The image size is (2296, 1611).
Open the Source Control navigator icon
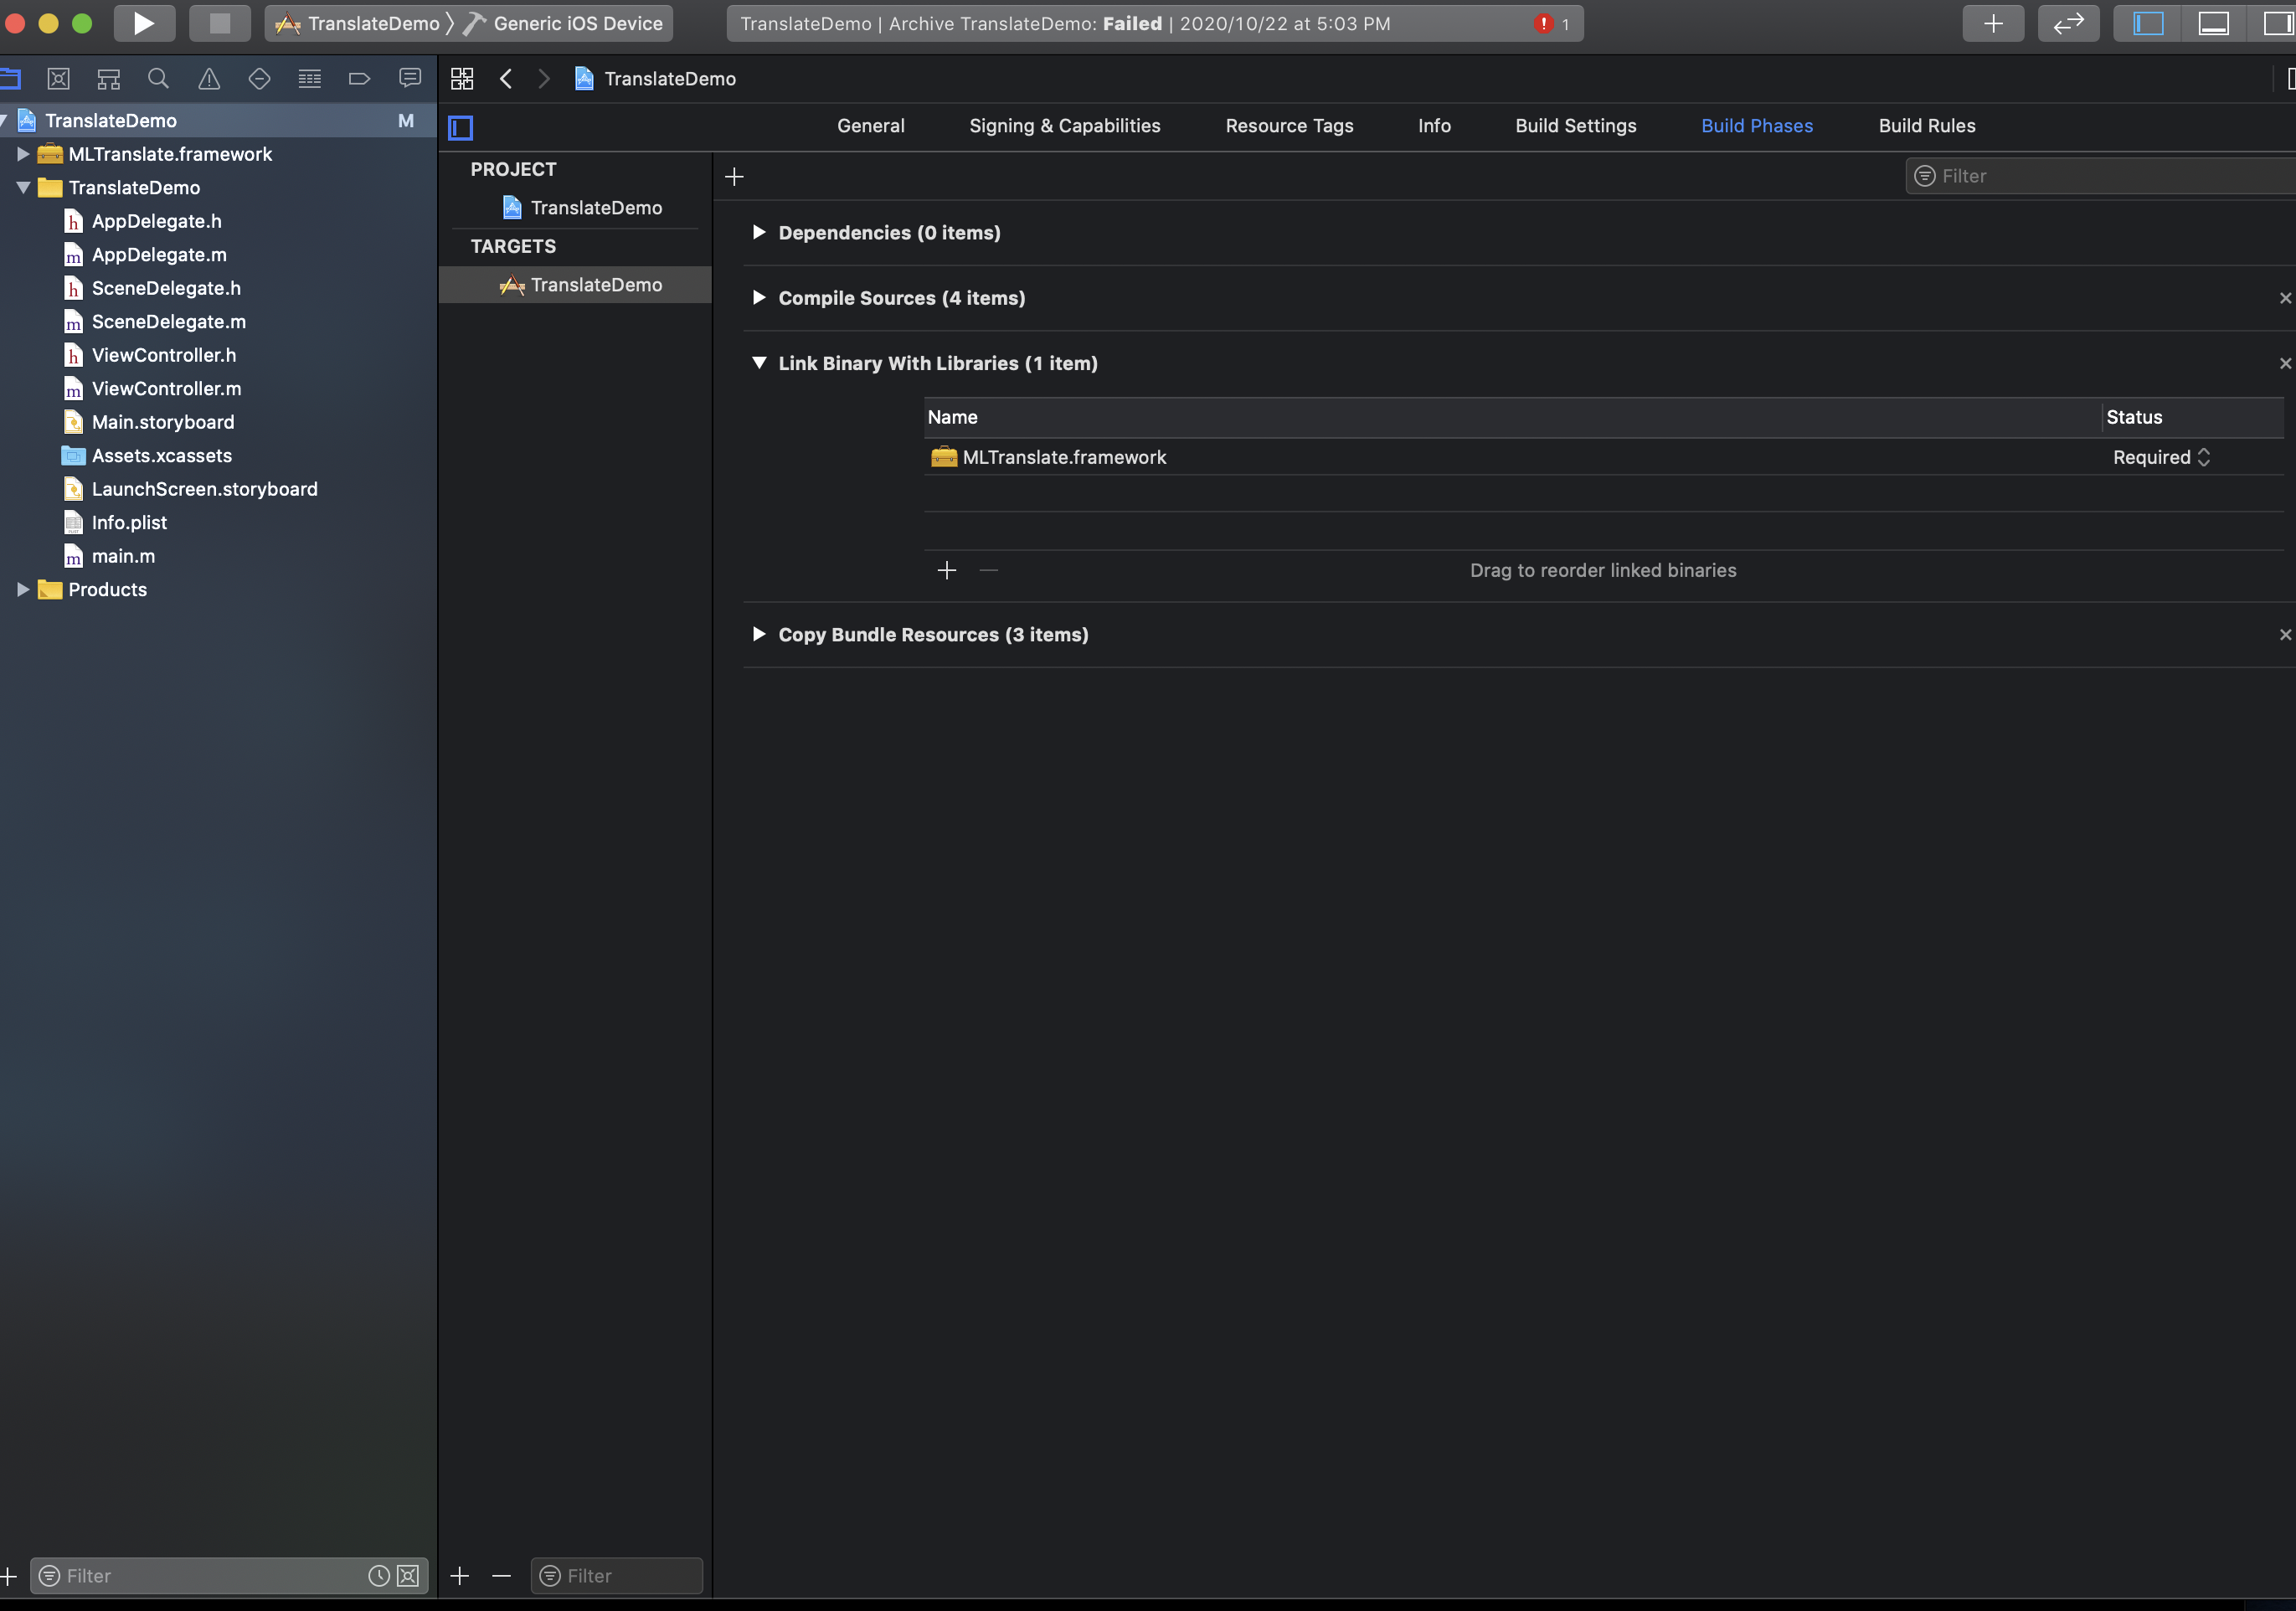tap(59, 79)
